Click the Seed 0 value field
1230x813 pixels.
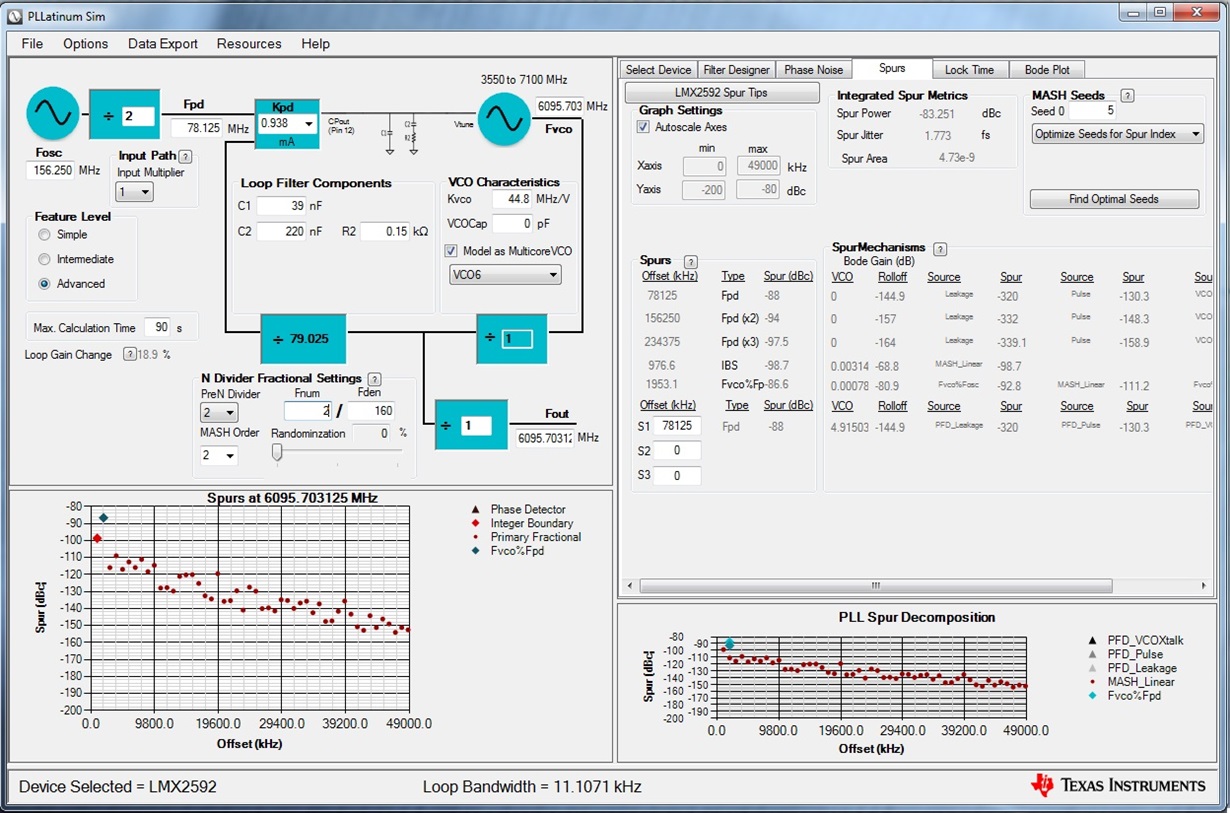click(x=1093, y=111)
